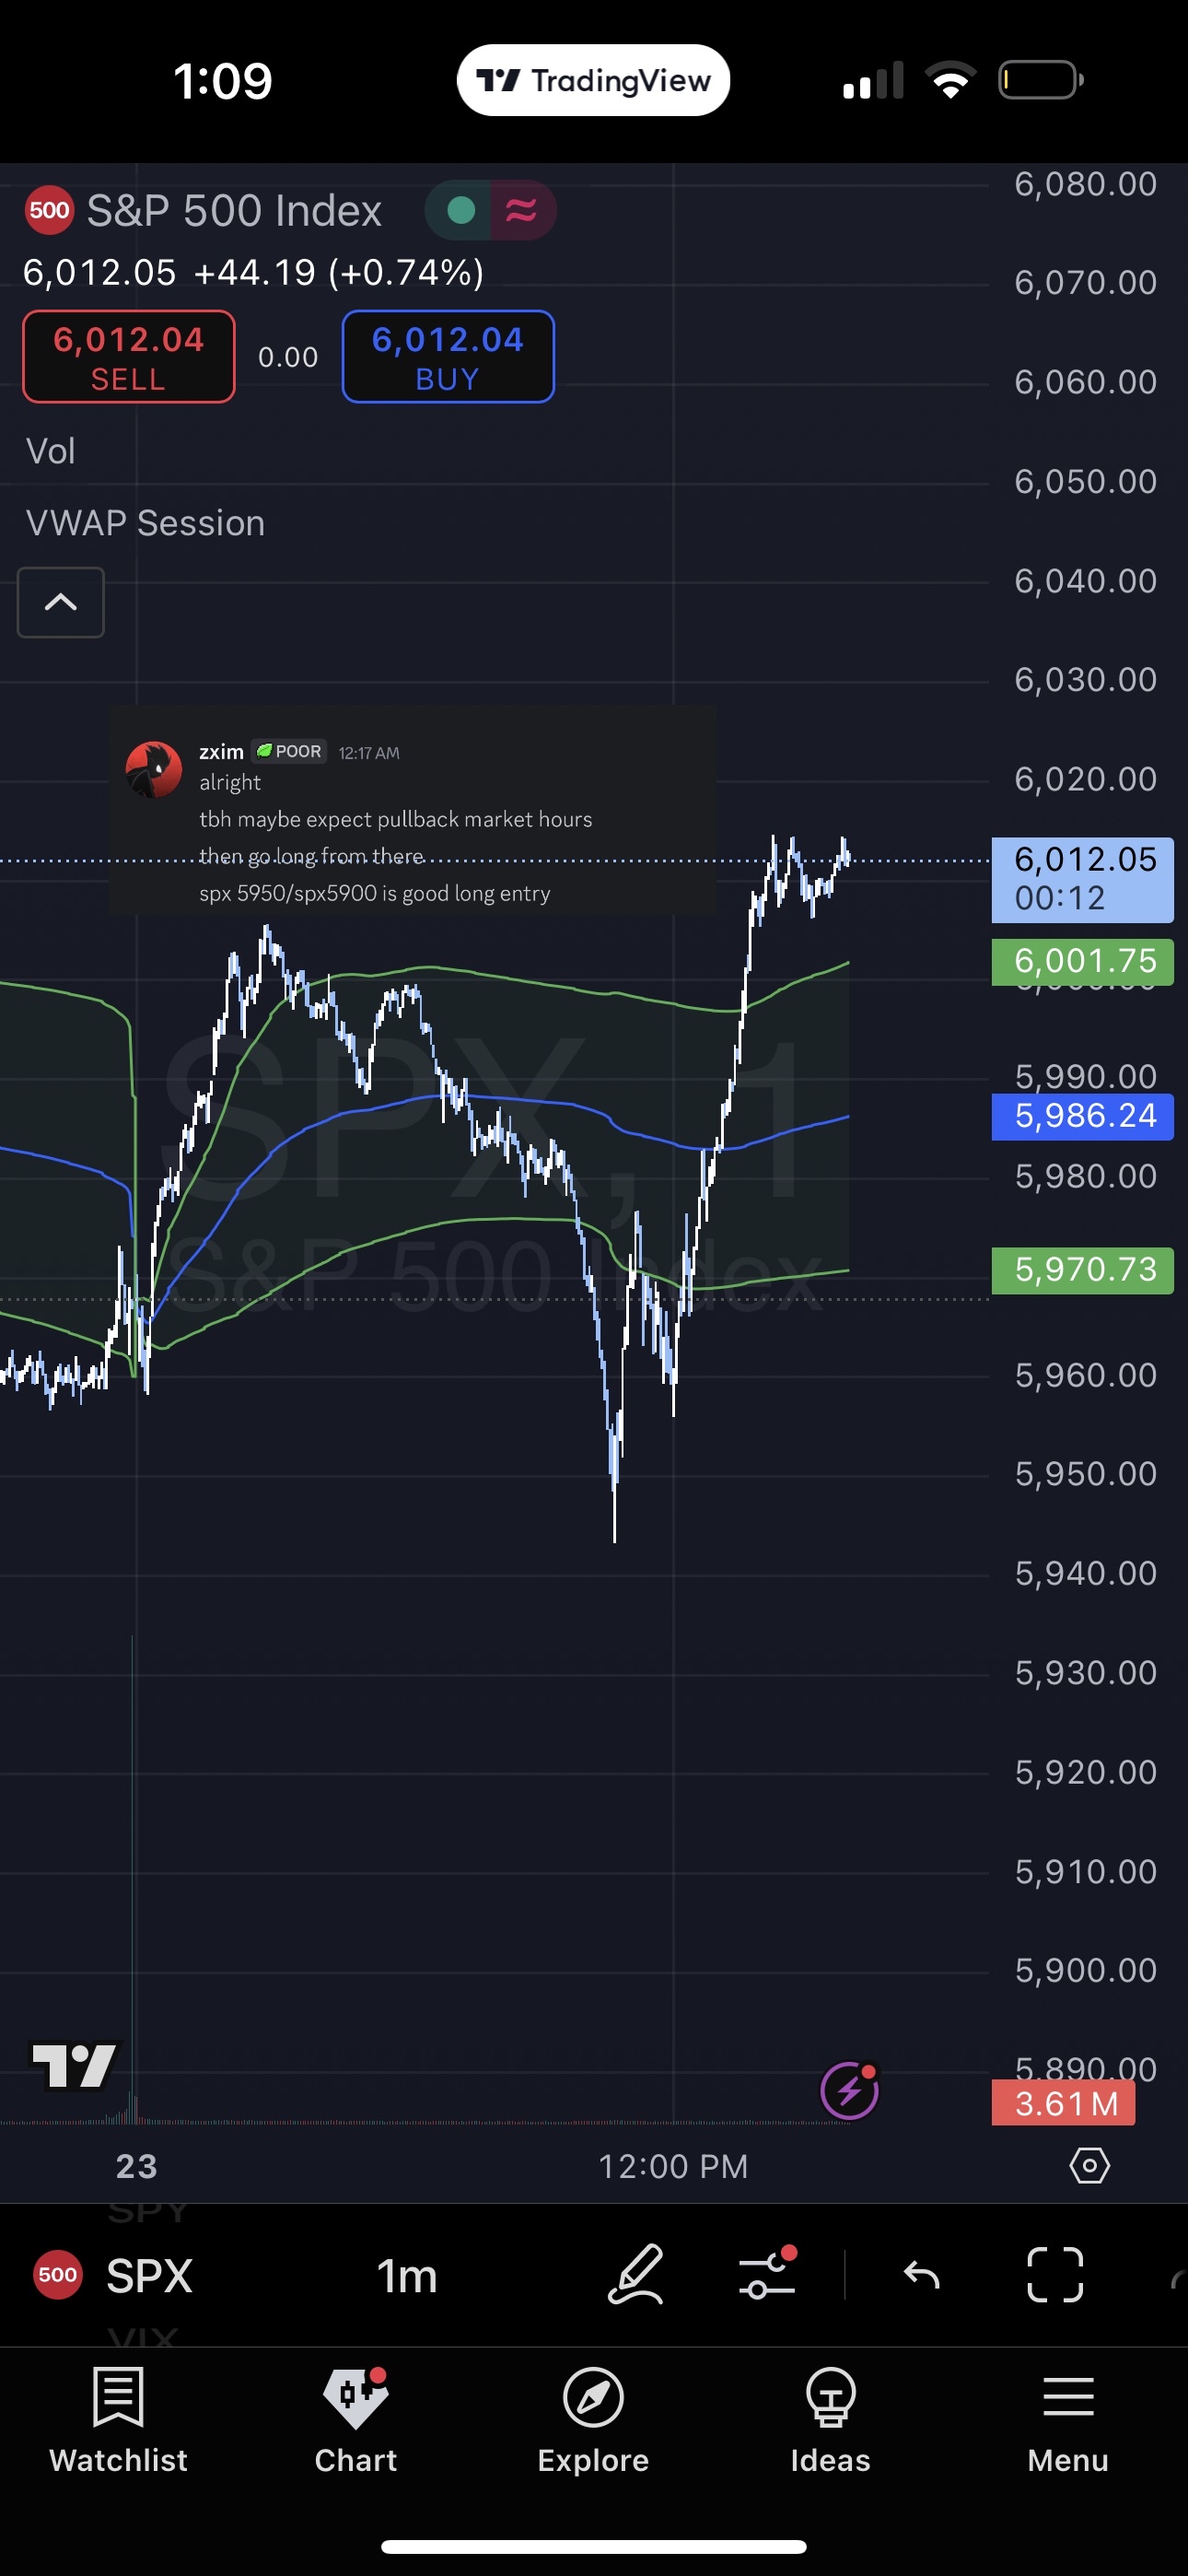Switch to the Ideas tab
1188x2576 pixels.
(830, 2420)
